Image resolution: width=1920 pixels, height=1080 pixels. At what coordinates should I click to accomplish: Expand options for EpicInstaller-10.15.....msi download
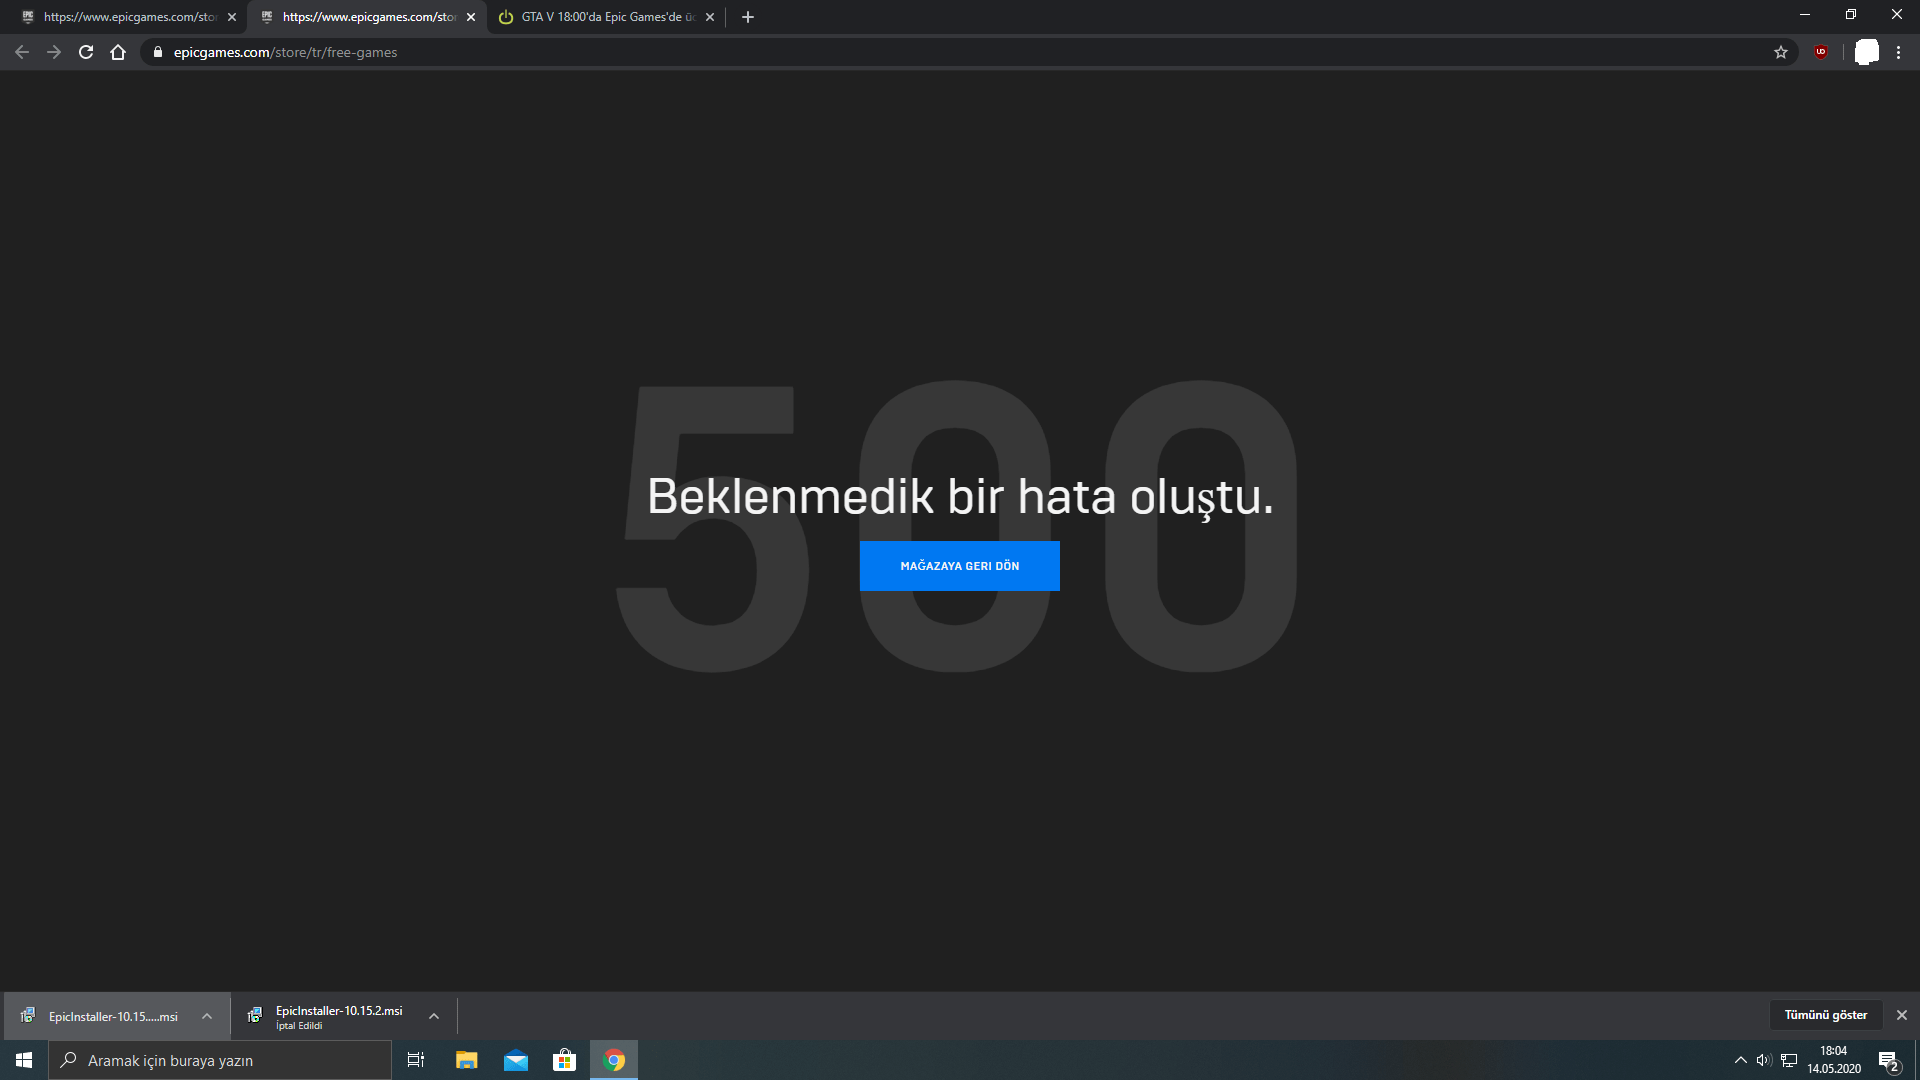pos(207,1015)
